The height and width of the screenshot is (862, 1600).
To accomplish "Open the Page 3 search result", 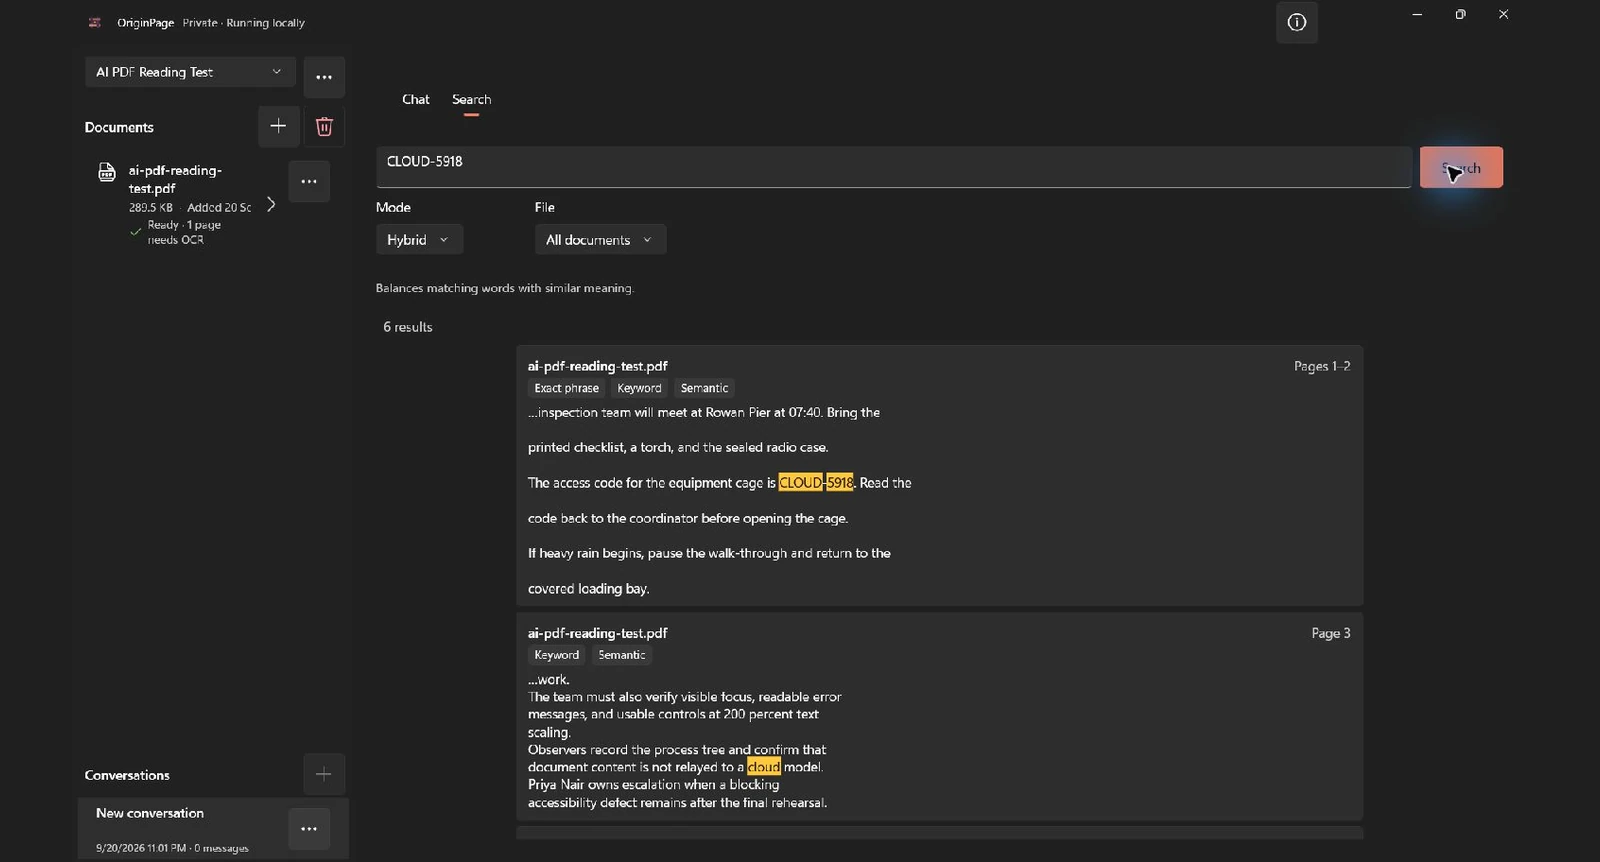I will click(939, 717).
